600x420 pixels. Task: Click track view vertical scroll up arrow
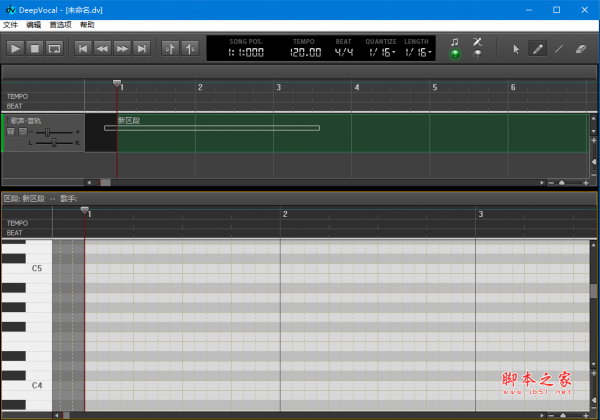tap(593, 118)
